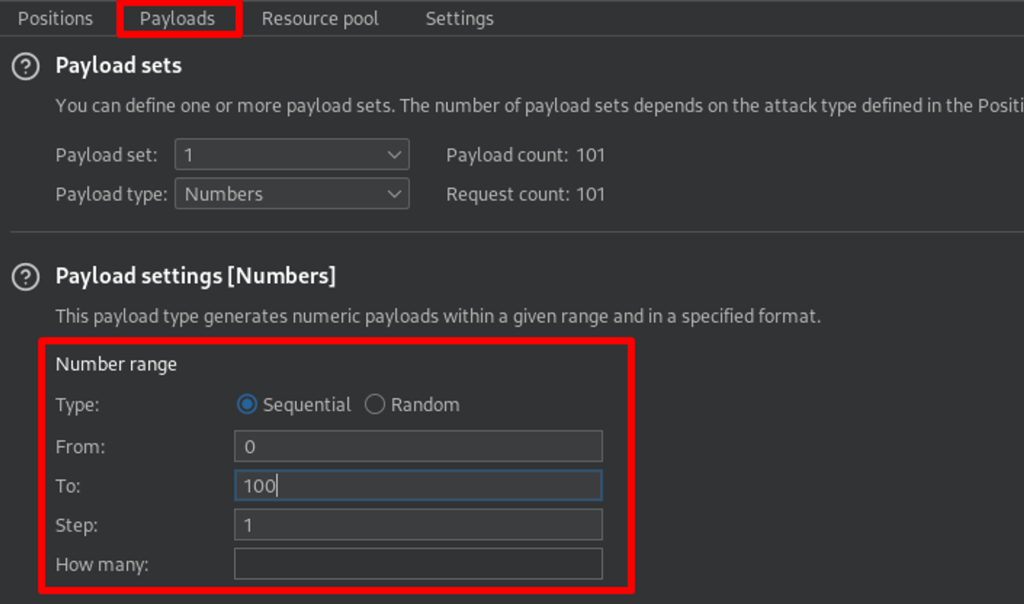The width and height of the screenshot is (1024, 604).
Task: Select the Payloads tab
Action: tap(177, 19)
